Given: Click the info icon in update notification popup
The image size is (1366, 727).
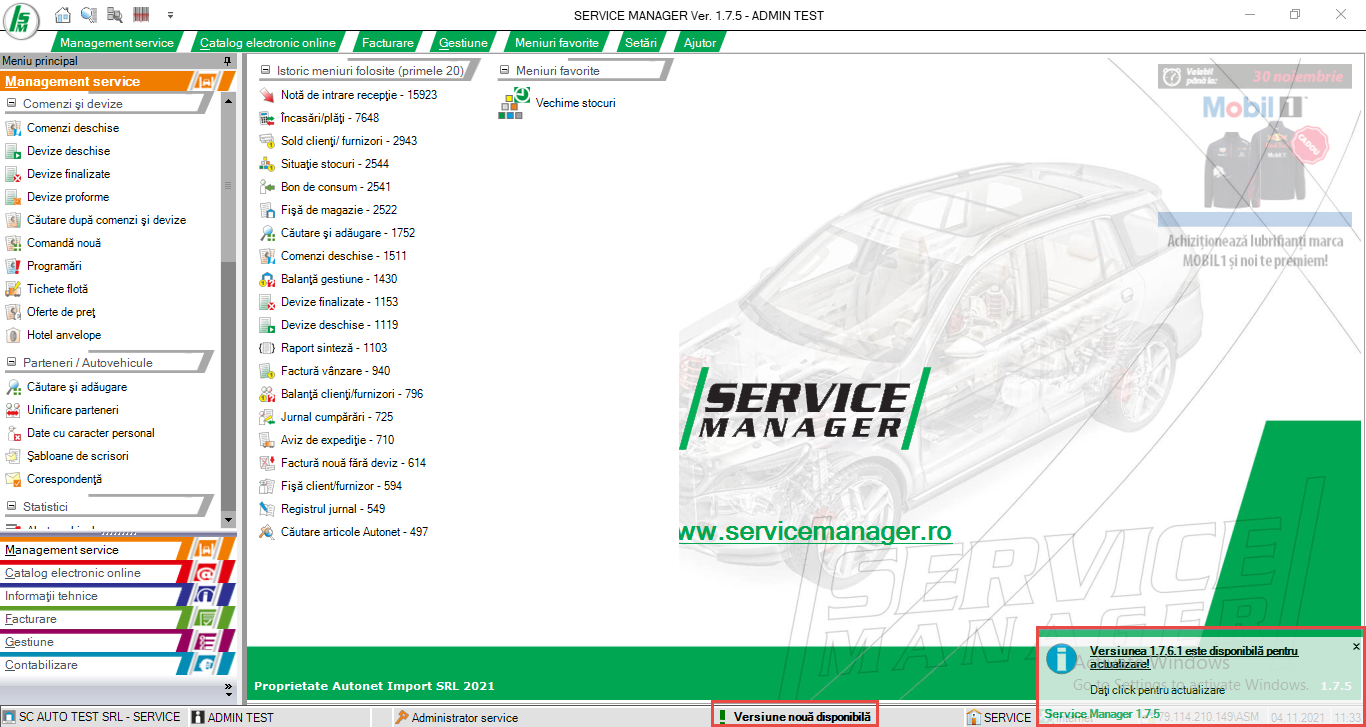Looking at the screenshot, I should (x=1062, y=658).
